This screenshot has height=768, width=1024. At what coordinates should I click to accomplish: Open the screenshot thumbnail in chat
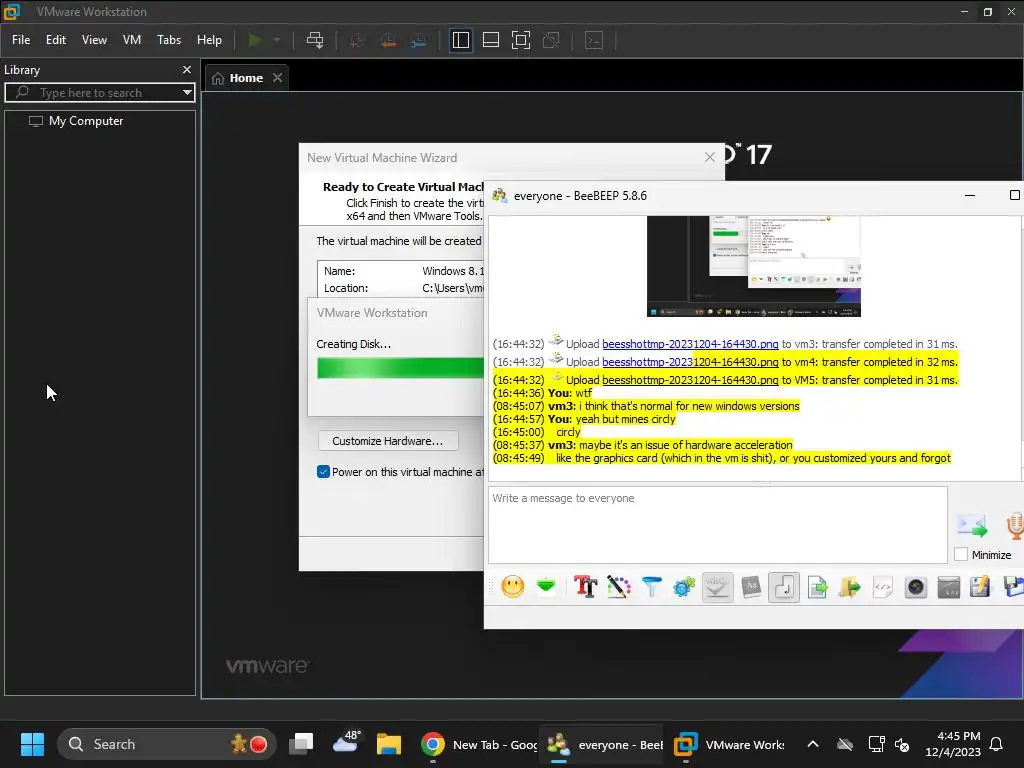[753, 266]
